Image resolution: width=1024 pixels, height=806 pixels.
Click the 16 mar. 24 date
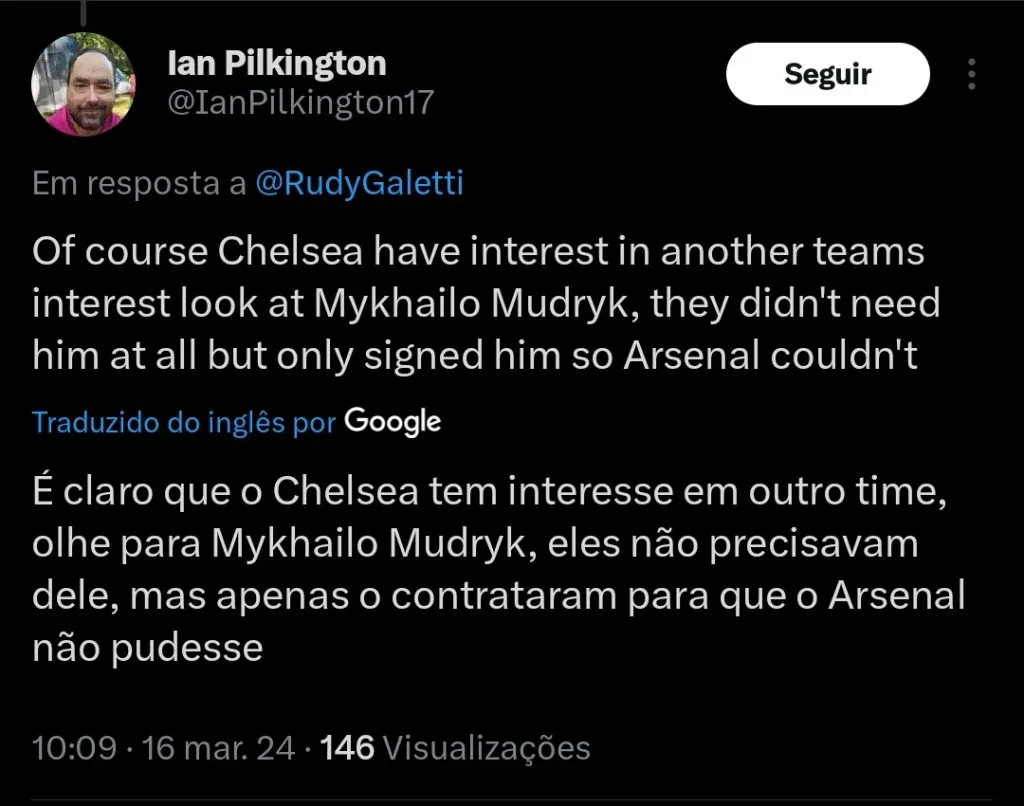218,747
